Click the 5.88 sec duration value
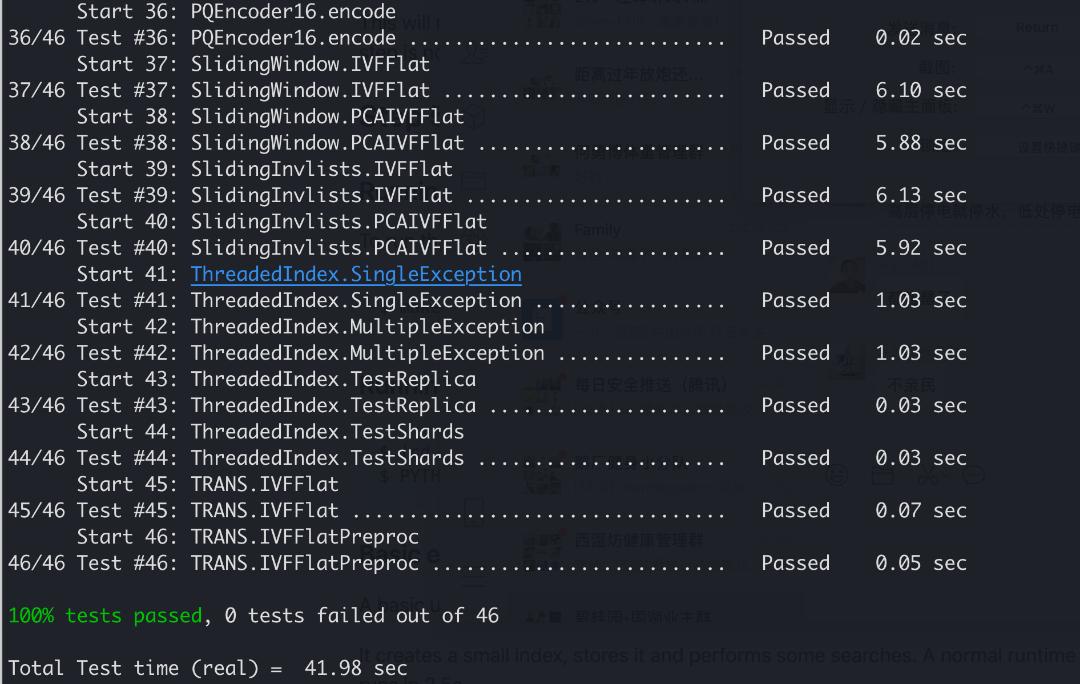1080x684 pixels. coord(921,143)
